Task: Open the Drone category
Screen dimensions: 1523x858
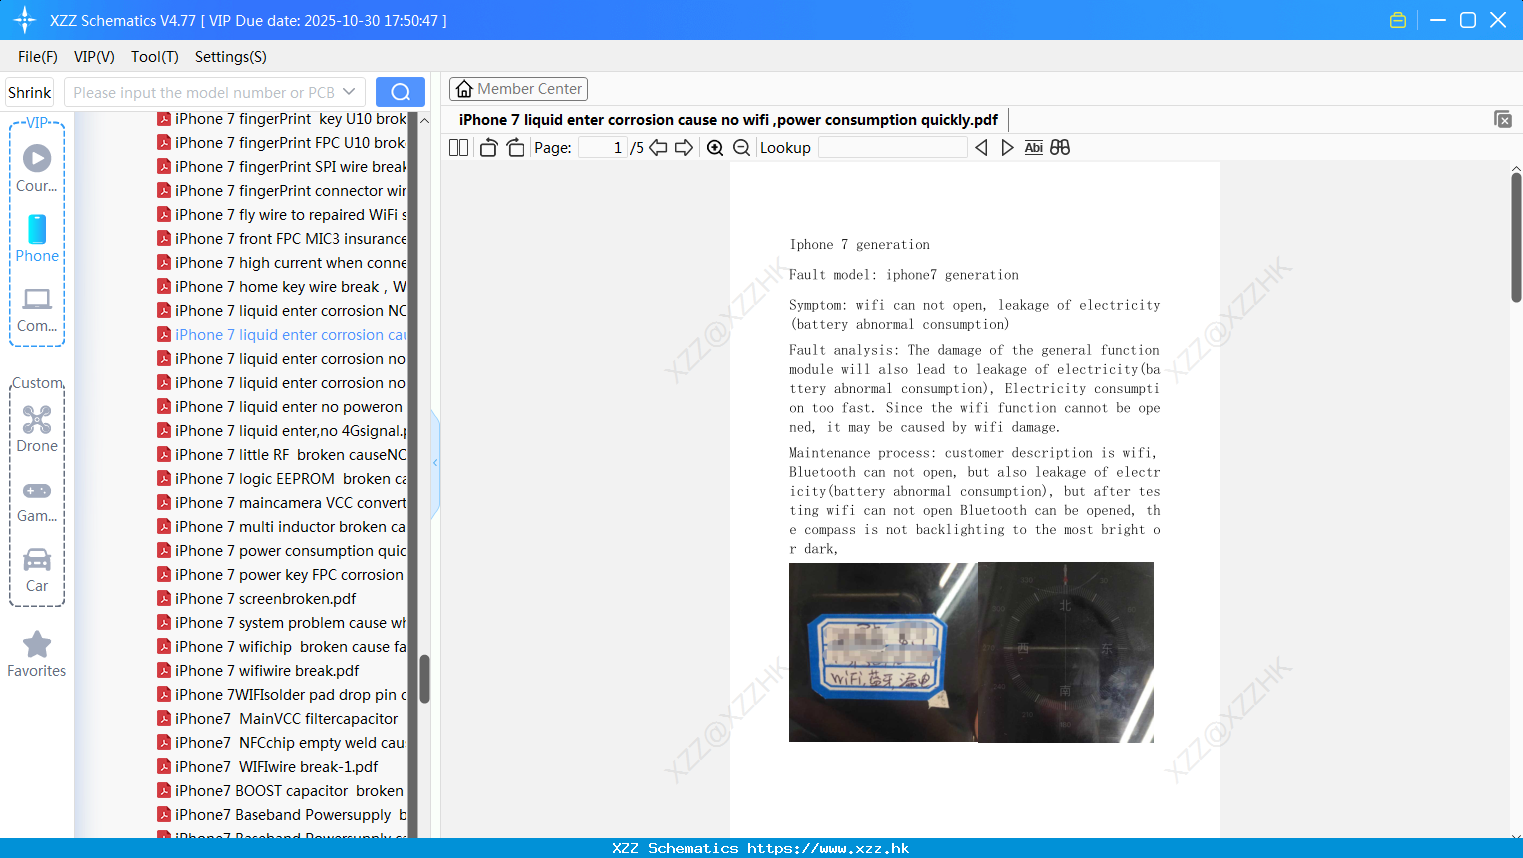Action: click(x=37, y=429)
